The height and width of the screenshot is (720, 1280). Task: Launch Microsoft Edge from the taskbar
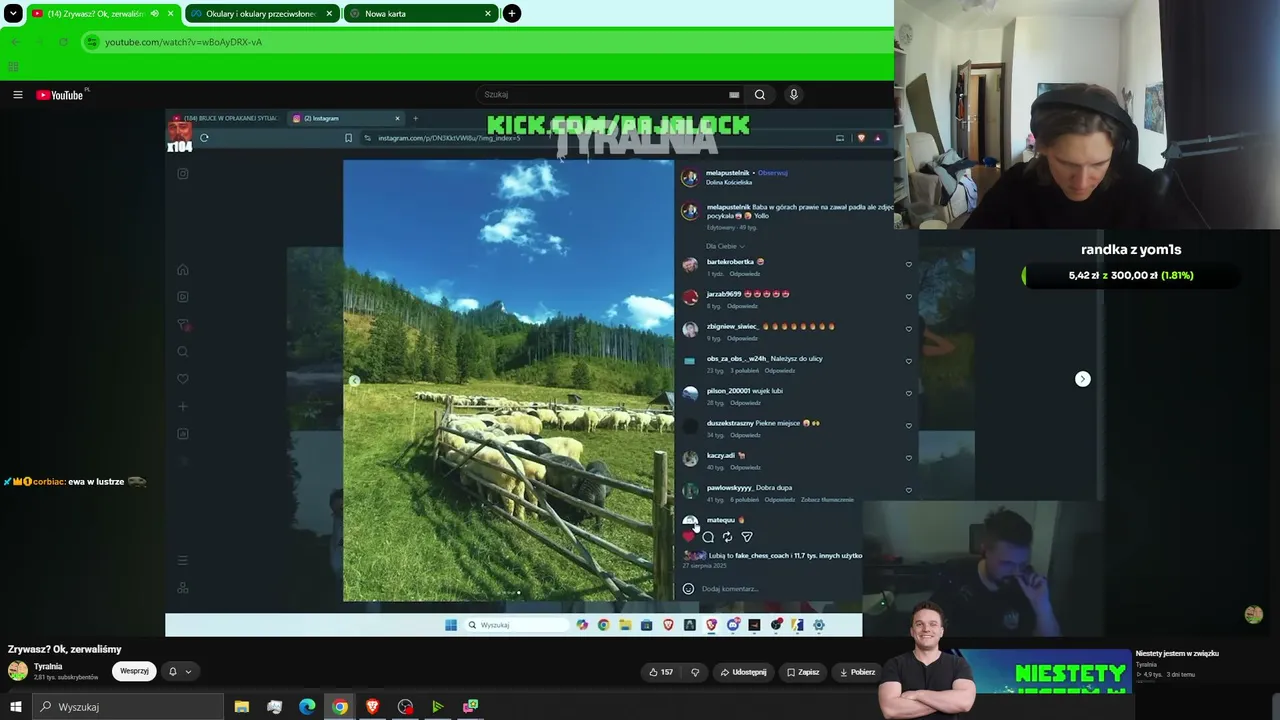[307, 707]
